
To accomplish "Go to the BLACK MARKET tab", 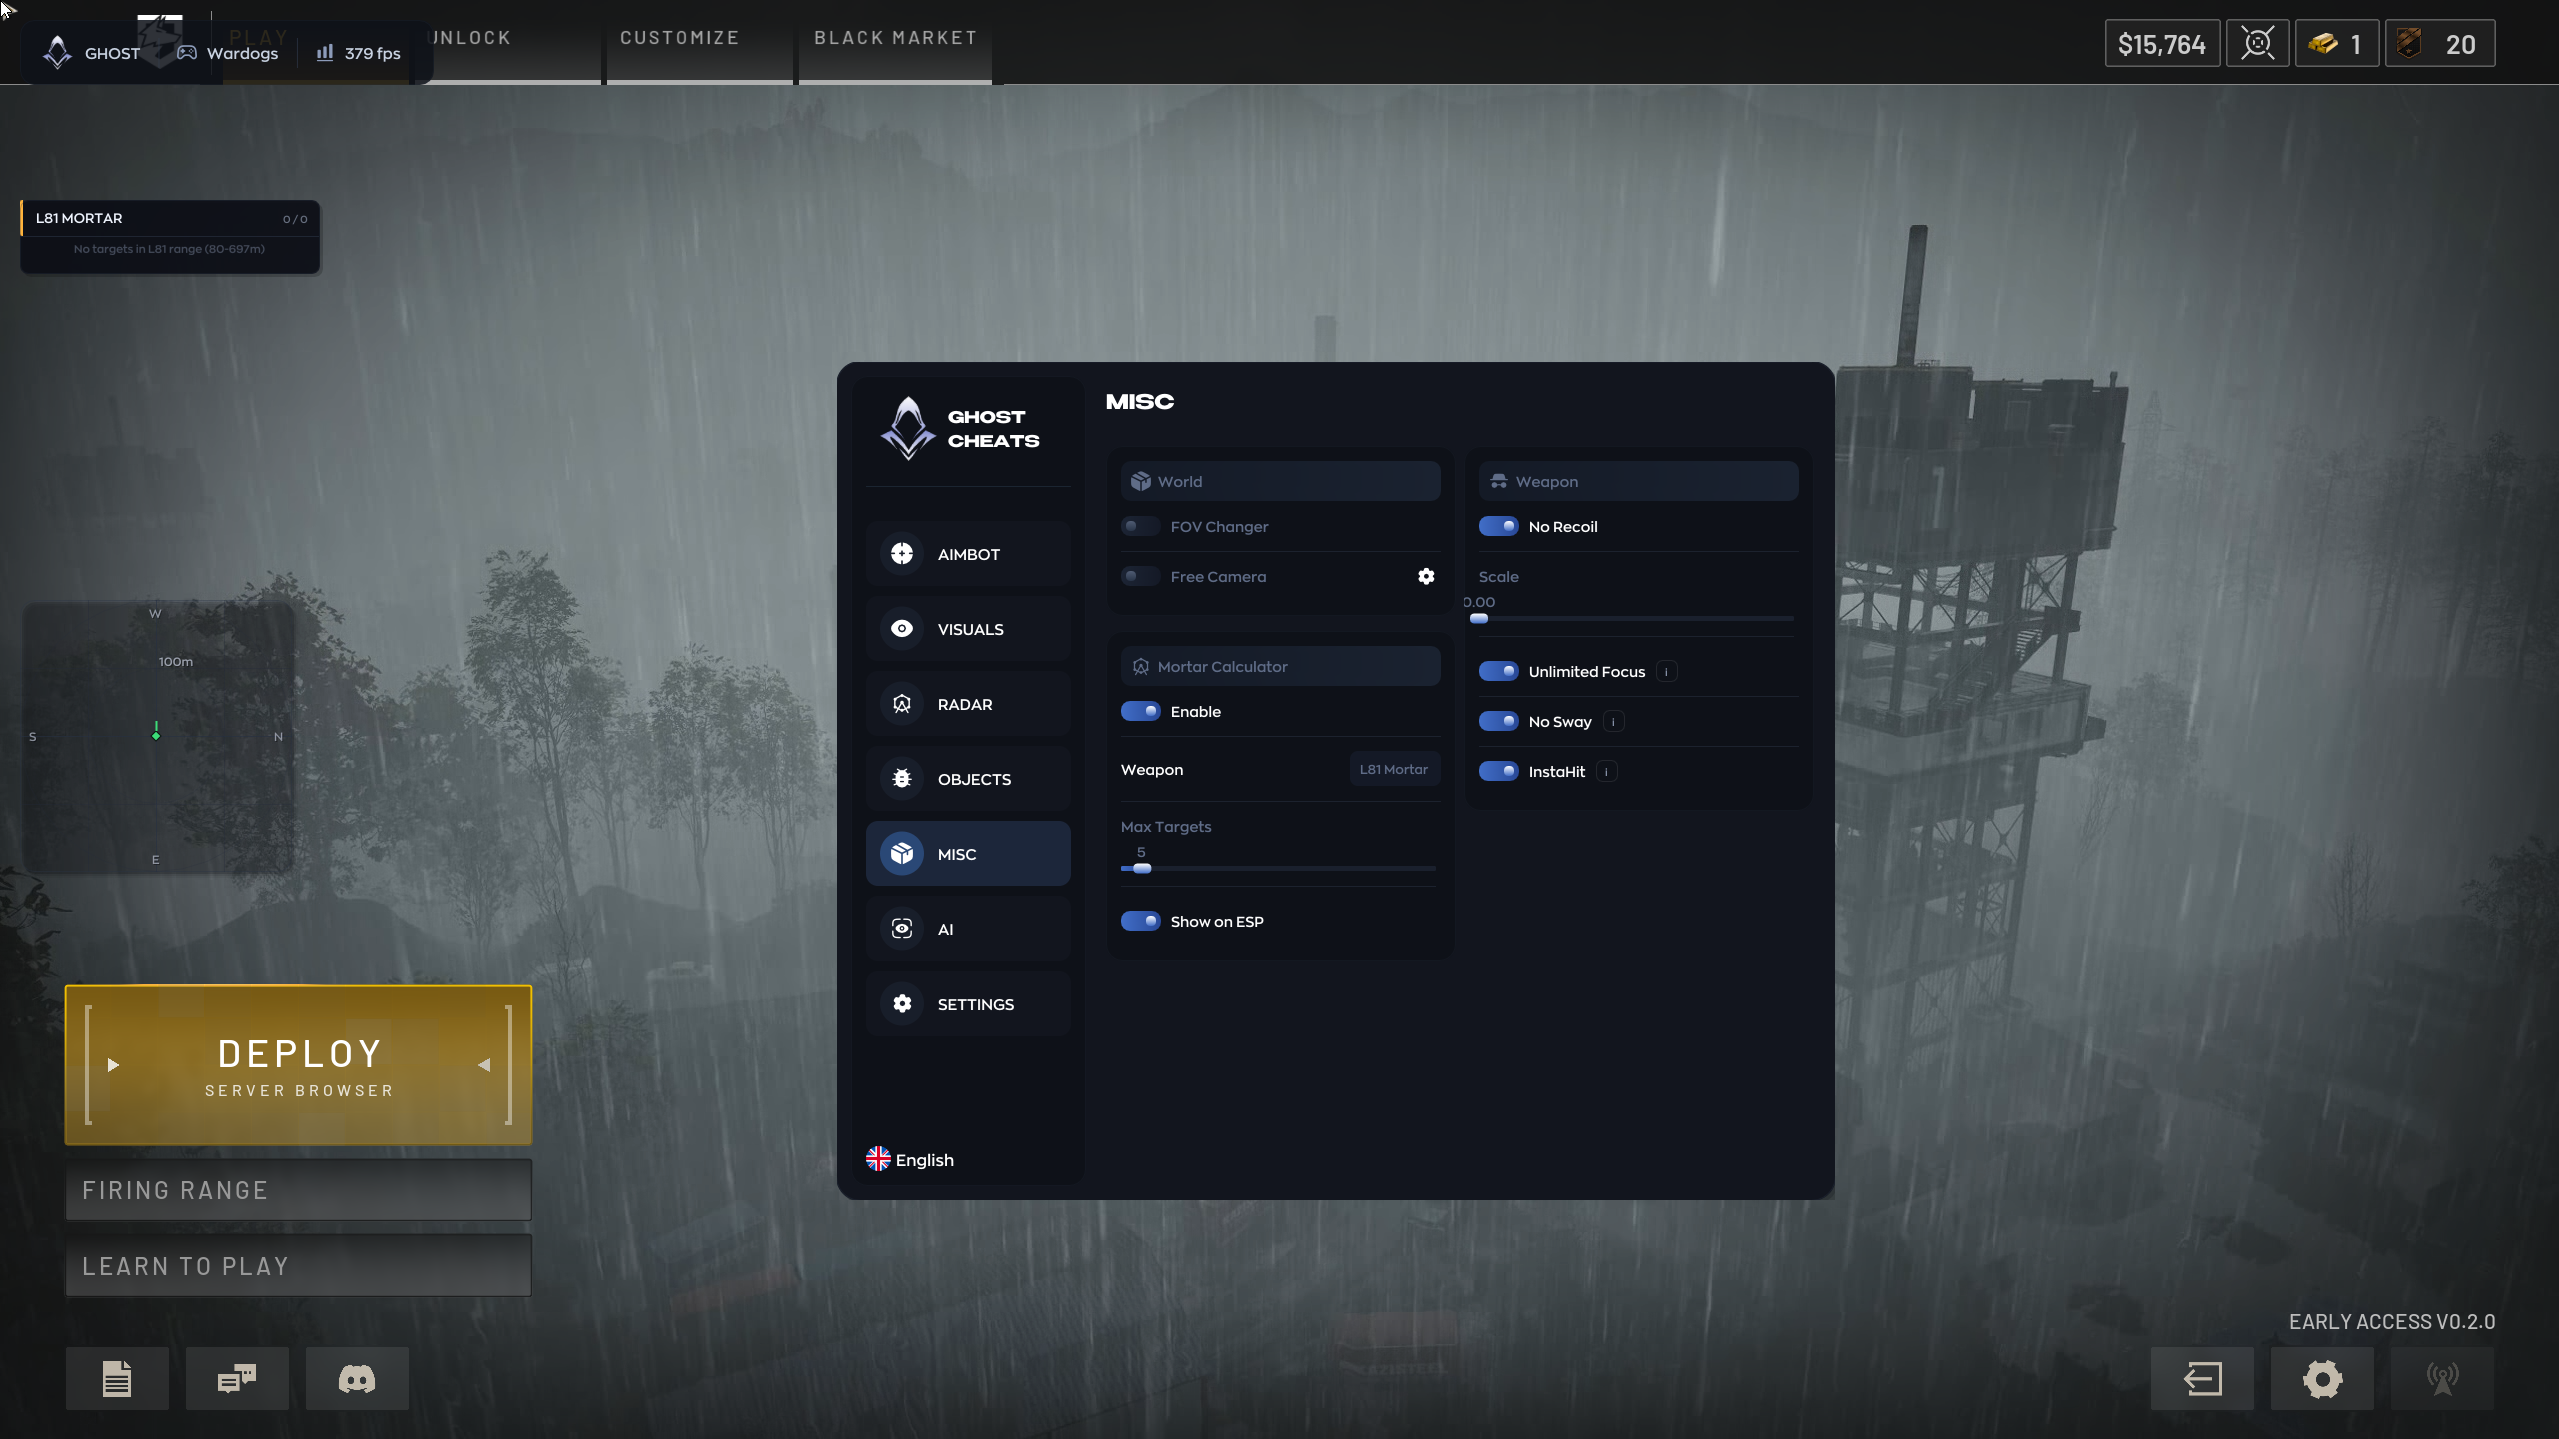I will pyautogui.click(x=895, y=42).
